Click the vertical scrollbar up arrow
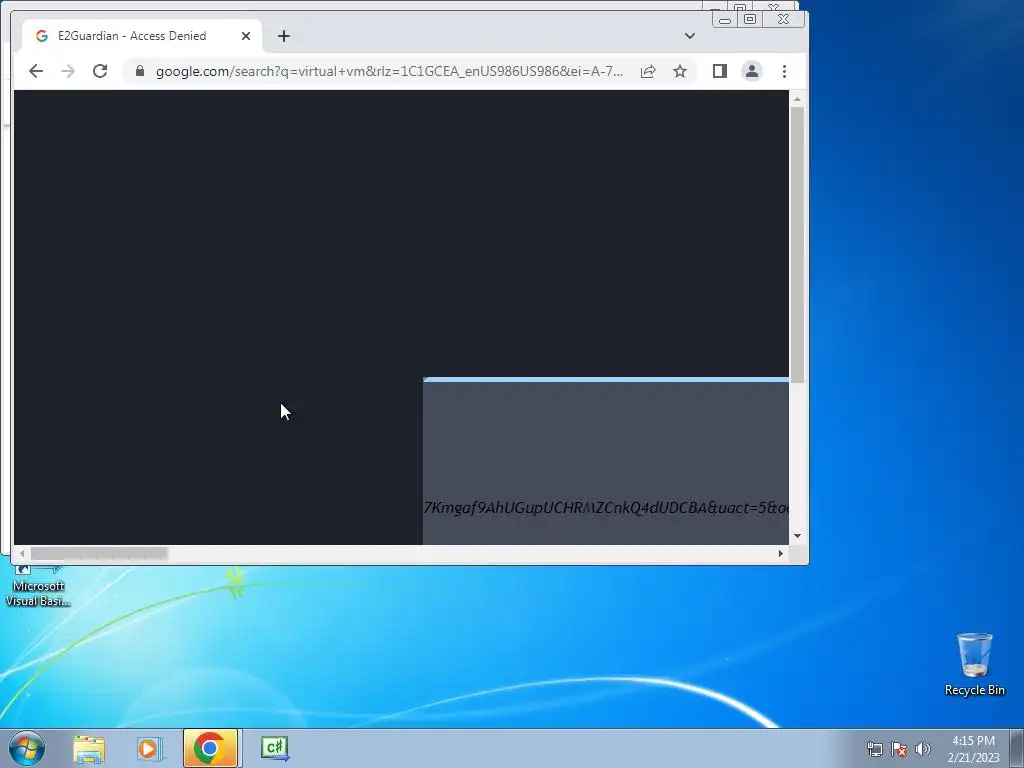Screen dimensions: 1024x768 (x=797, y=99)
